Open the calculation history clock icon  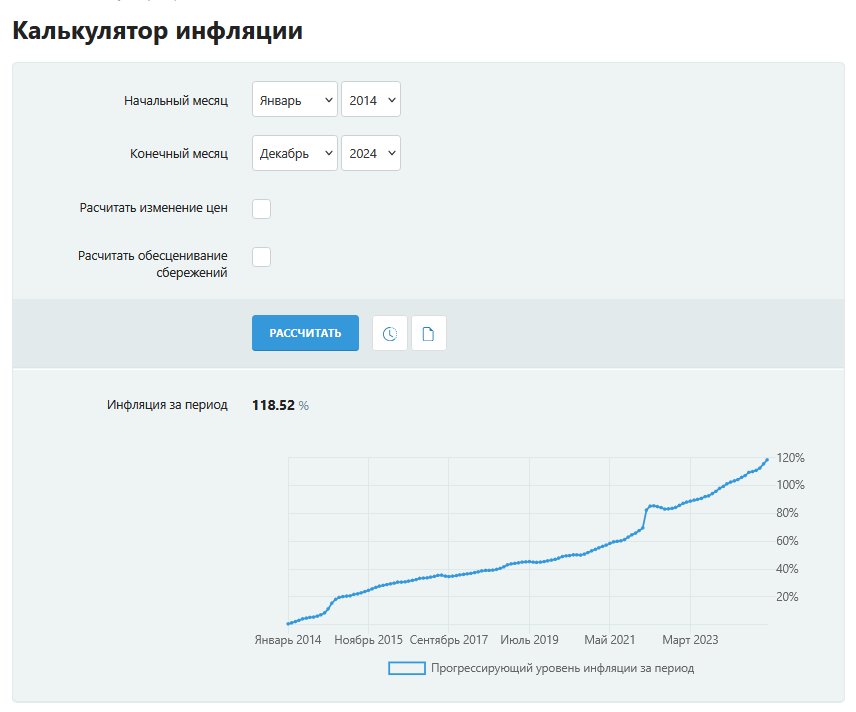(x=389, y=332)
